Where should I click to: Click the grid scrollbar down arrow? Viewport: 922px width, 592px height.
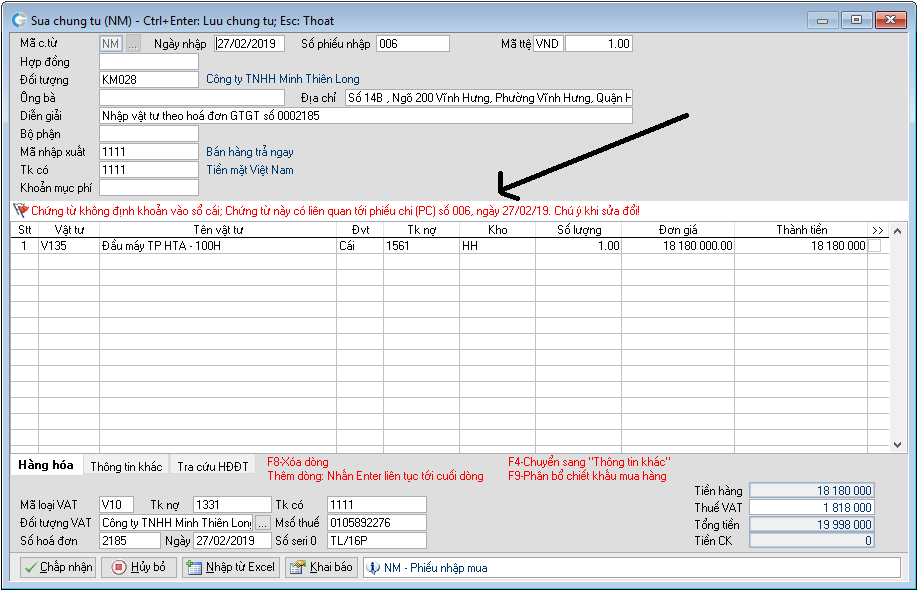tap(897, 445)
